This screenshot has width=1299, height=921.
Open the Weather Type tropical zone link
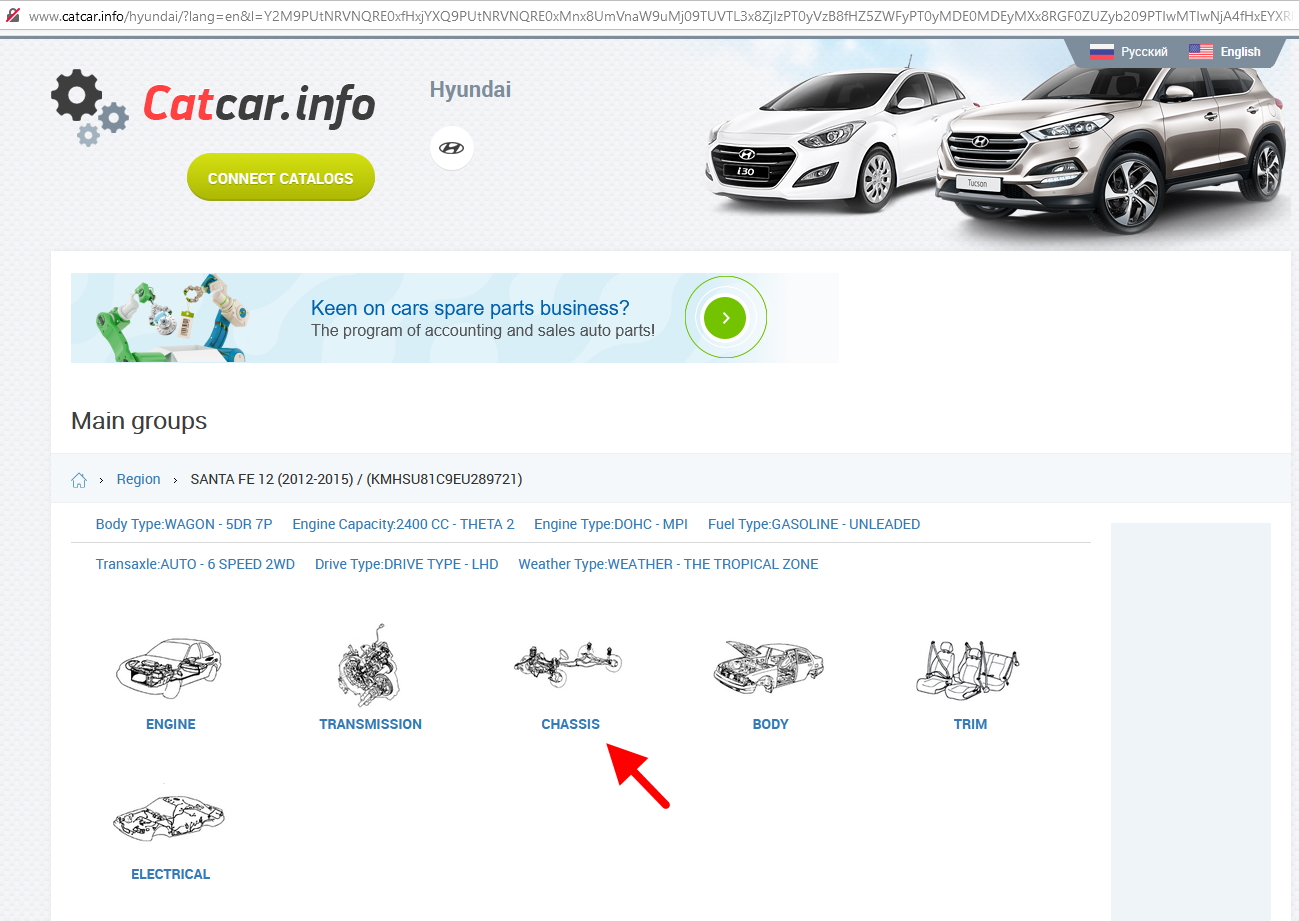tap(668, 564)
